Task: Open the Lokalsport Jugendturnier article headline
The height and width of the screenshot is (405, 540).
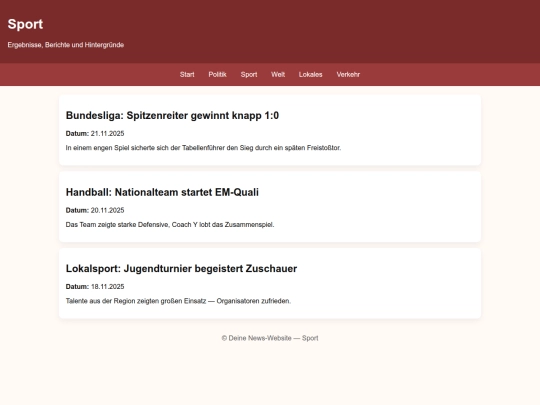Action: click(x=181, y=269)
